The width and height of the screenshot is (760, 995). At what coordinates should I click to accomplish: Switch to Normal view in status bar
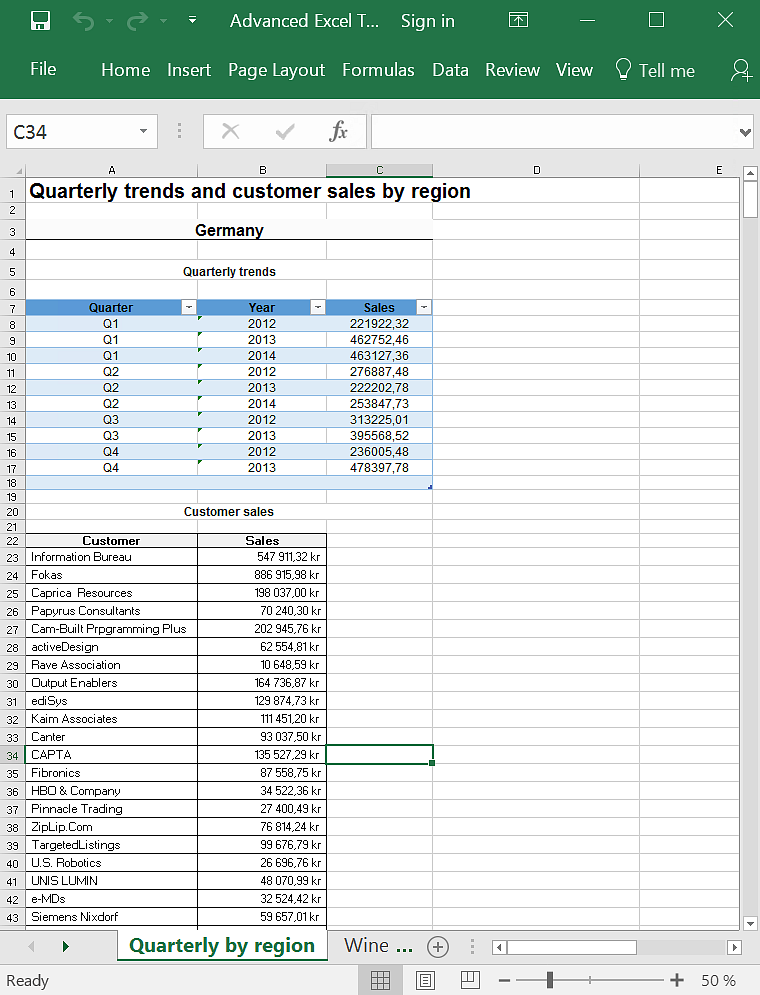pos(380,979)
